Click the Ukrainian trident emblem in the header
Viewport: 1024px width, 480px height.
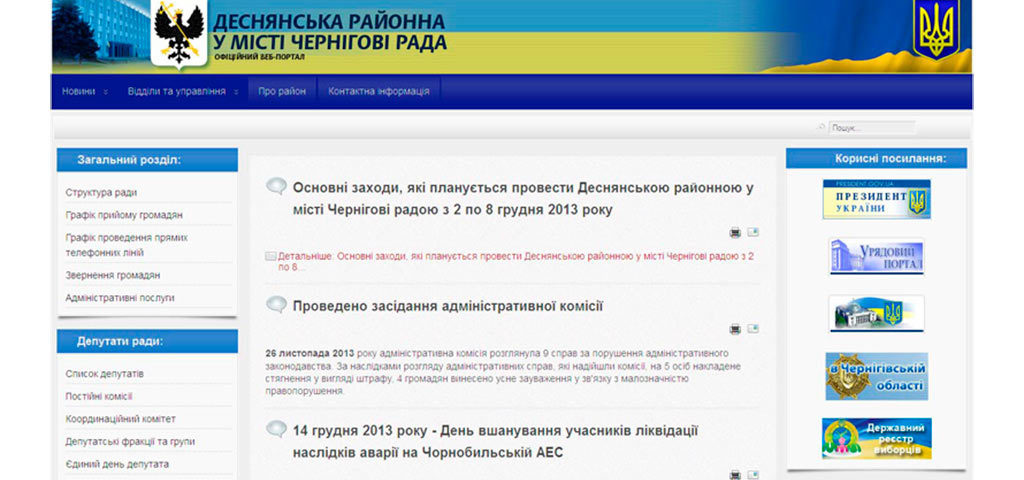pos(936,30)
